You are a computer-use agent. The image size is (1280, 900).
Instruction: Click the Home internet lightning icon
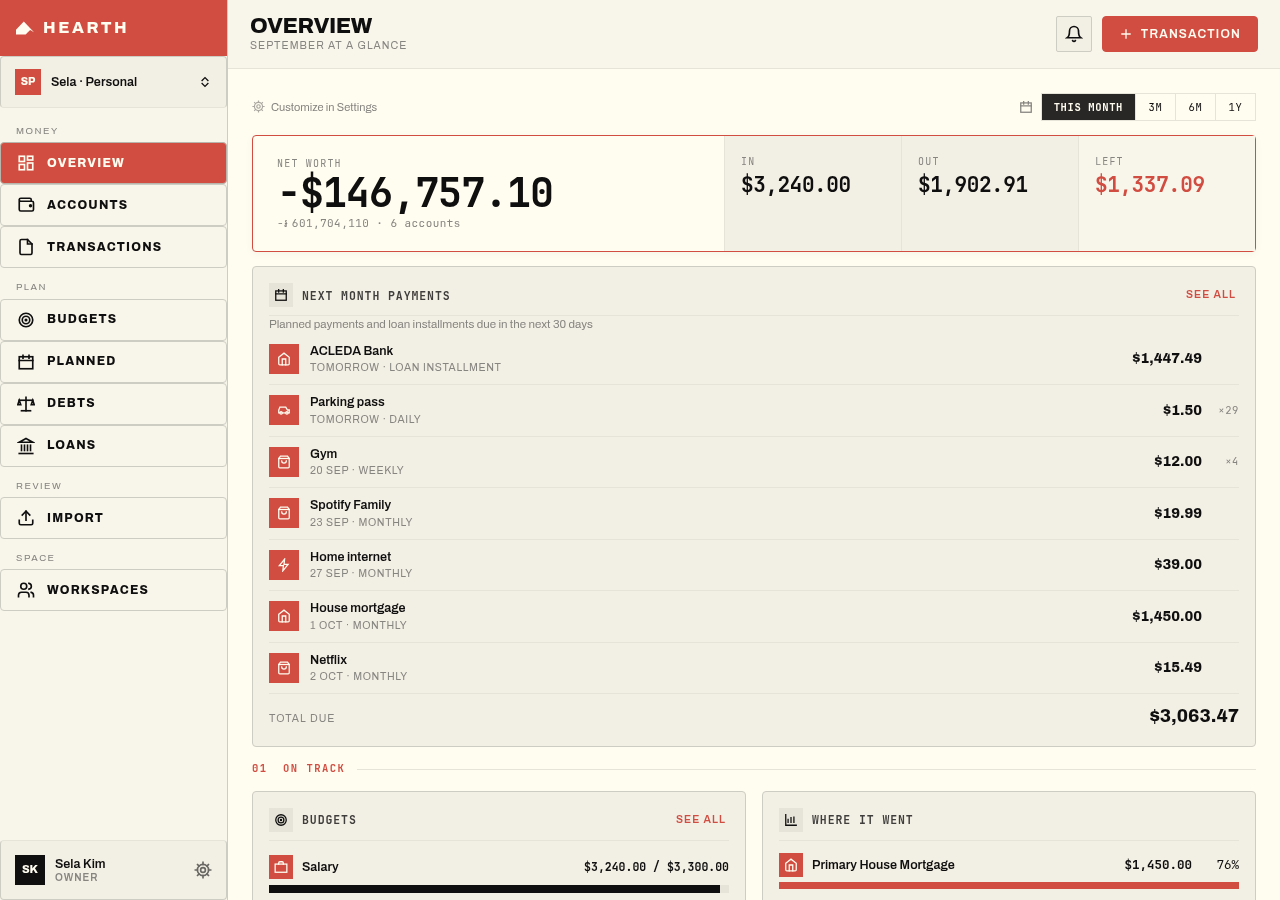coord(284,565)
